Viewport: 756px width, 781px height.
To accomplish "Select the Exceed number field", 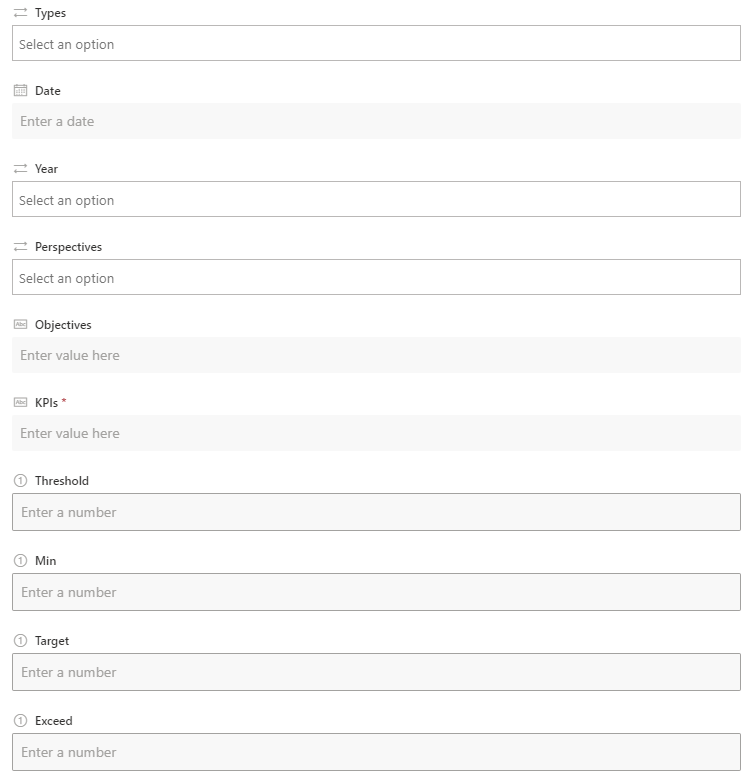I will [376, 752].
